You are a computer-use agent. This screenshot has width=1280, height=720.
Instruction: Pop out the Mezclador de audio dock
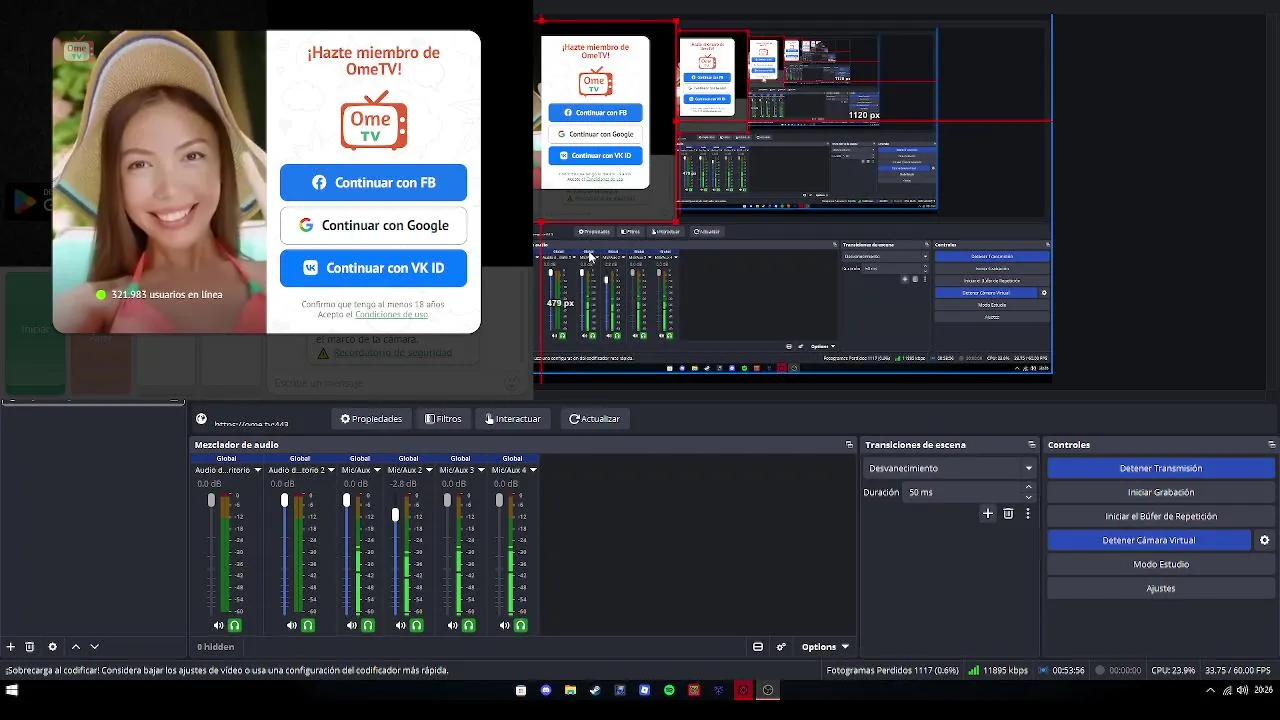tap(849, 445)
